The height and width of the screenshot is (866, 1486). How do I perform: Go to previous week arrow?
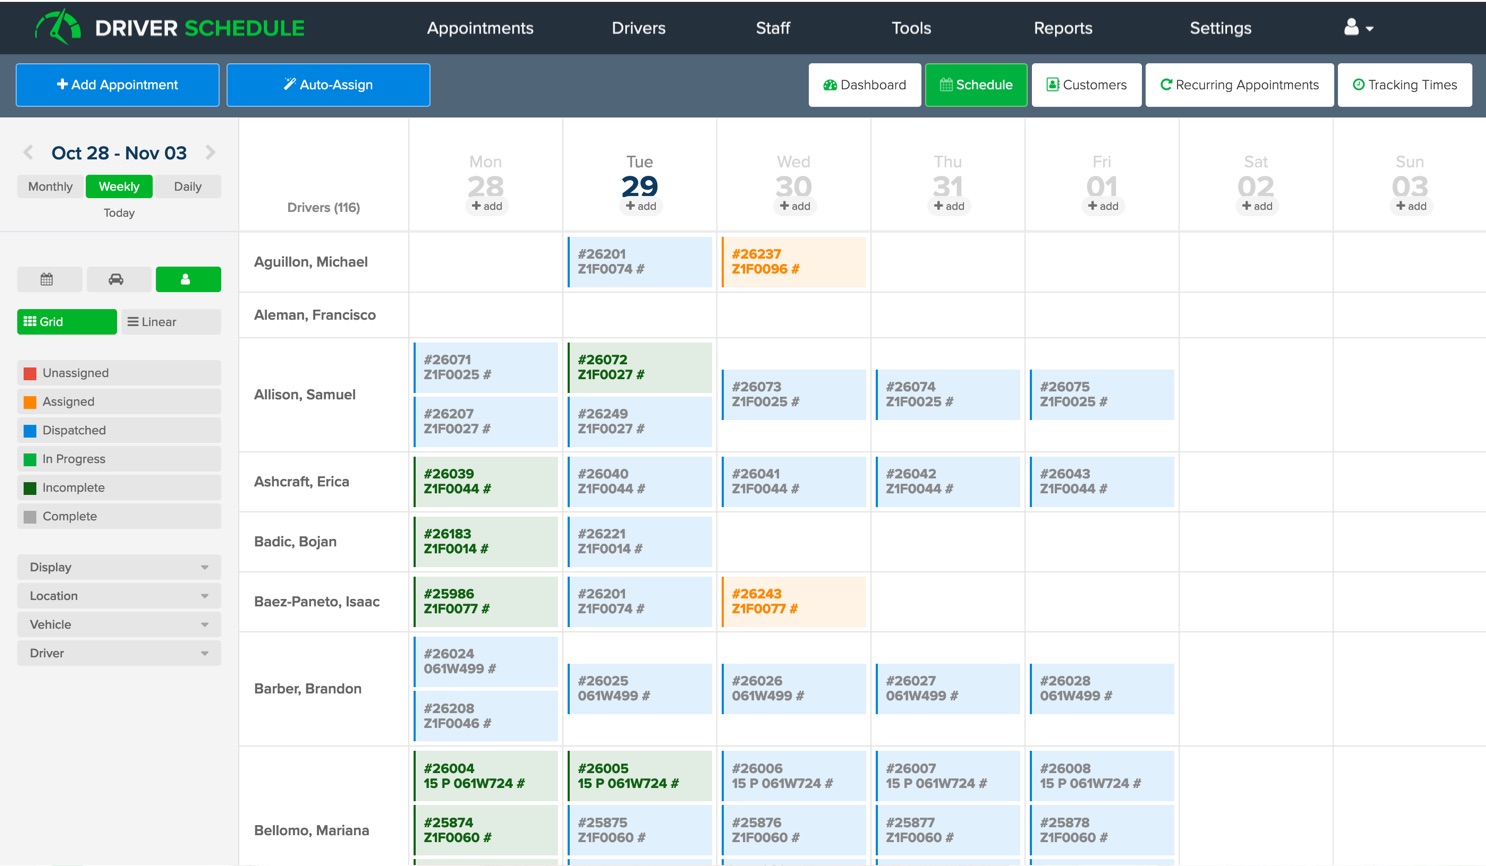coord(28,153)
